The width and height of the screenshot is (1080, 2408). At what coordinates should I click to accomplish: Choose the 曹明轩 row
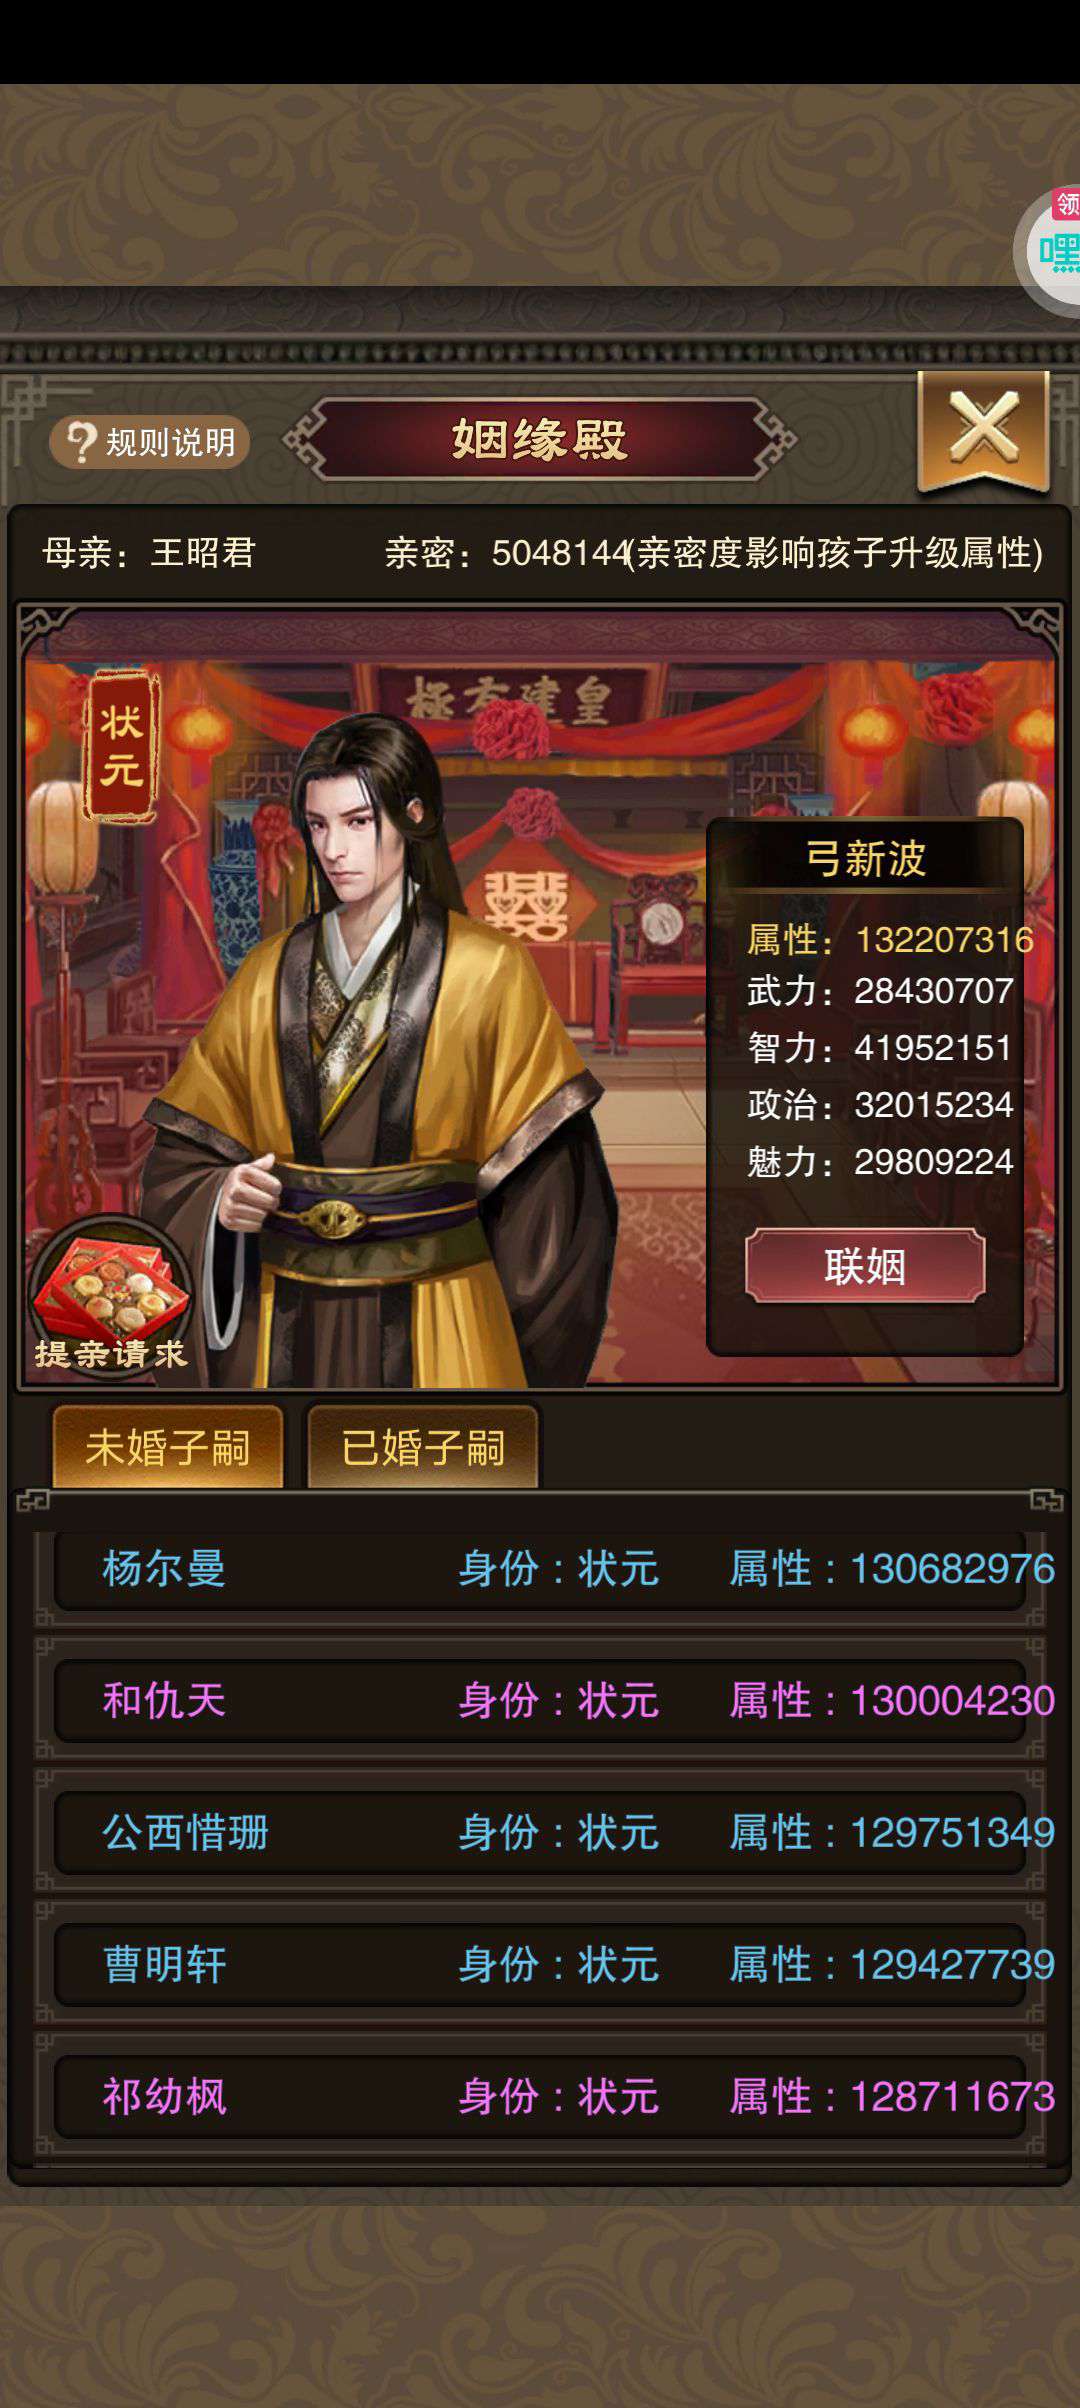point(540,1964)
